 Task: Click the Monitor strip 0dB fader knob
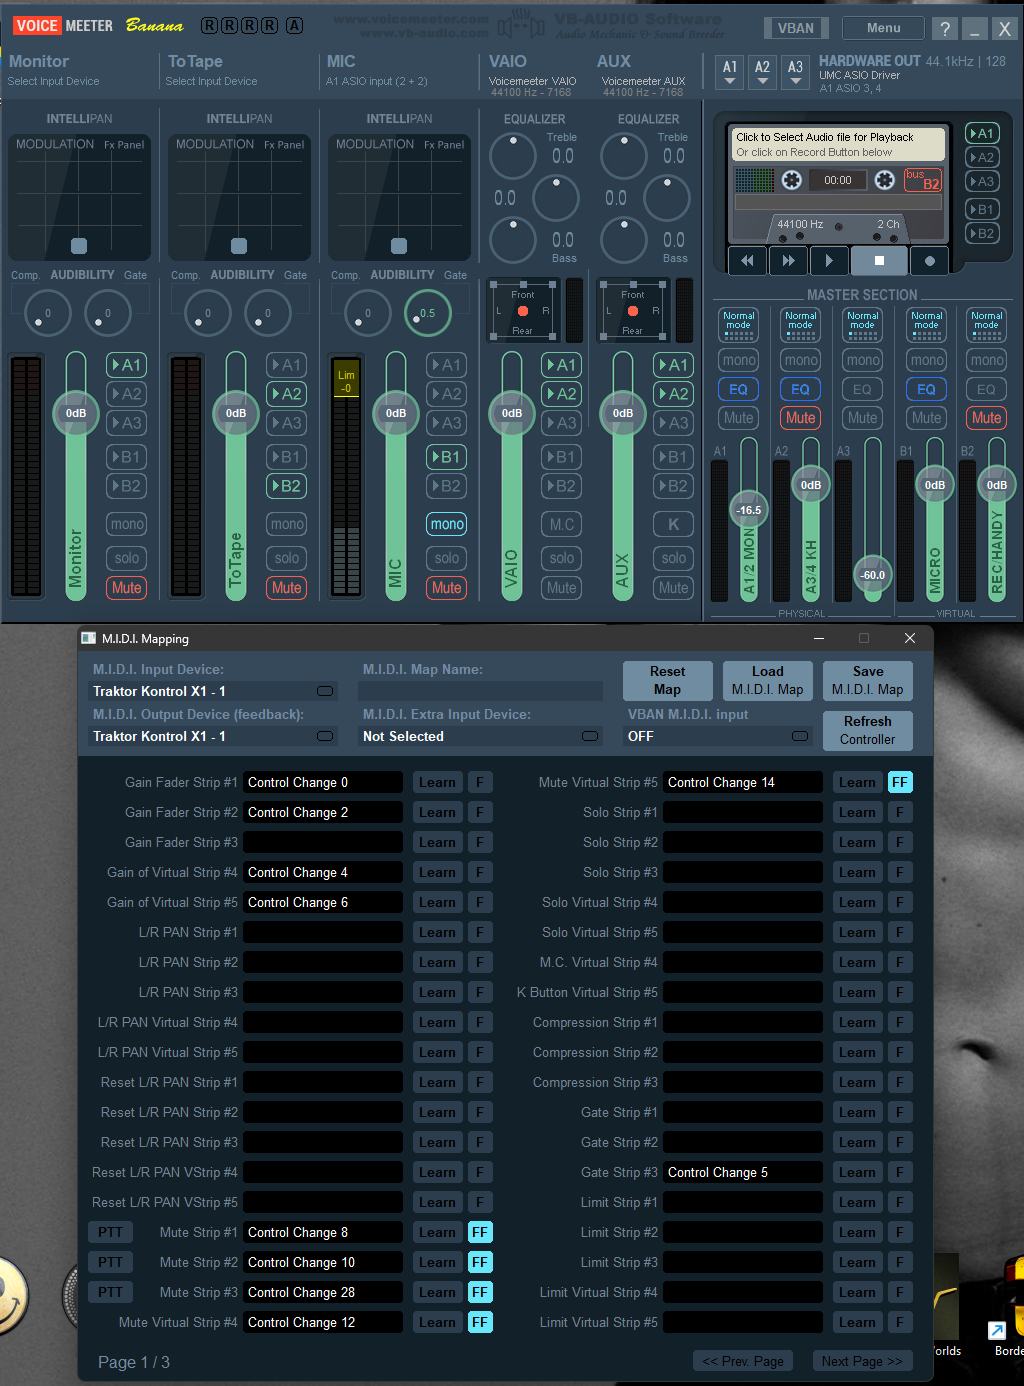coord(76,413)
